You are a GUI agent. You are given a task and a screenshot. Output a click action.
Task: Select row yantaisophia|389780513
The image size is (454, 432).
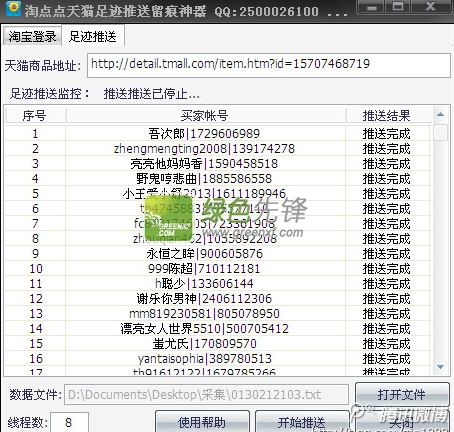[x=218, y=359]
